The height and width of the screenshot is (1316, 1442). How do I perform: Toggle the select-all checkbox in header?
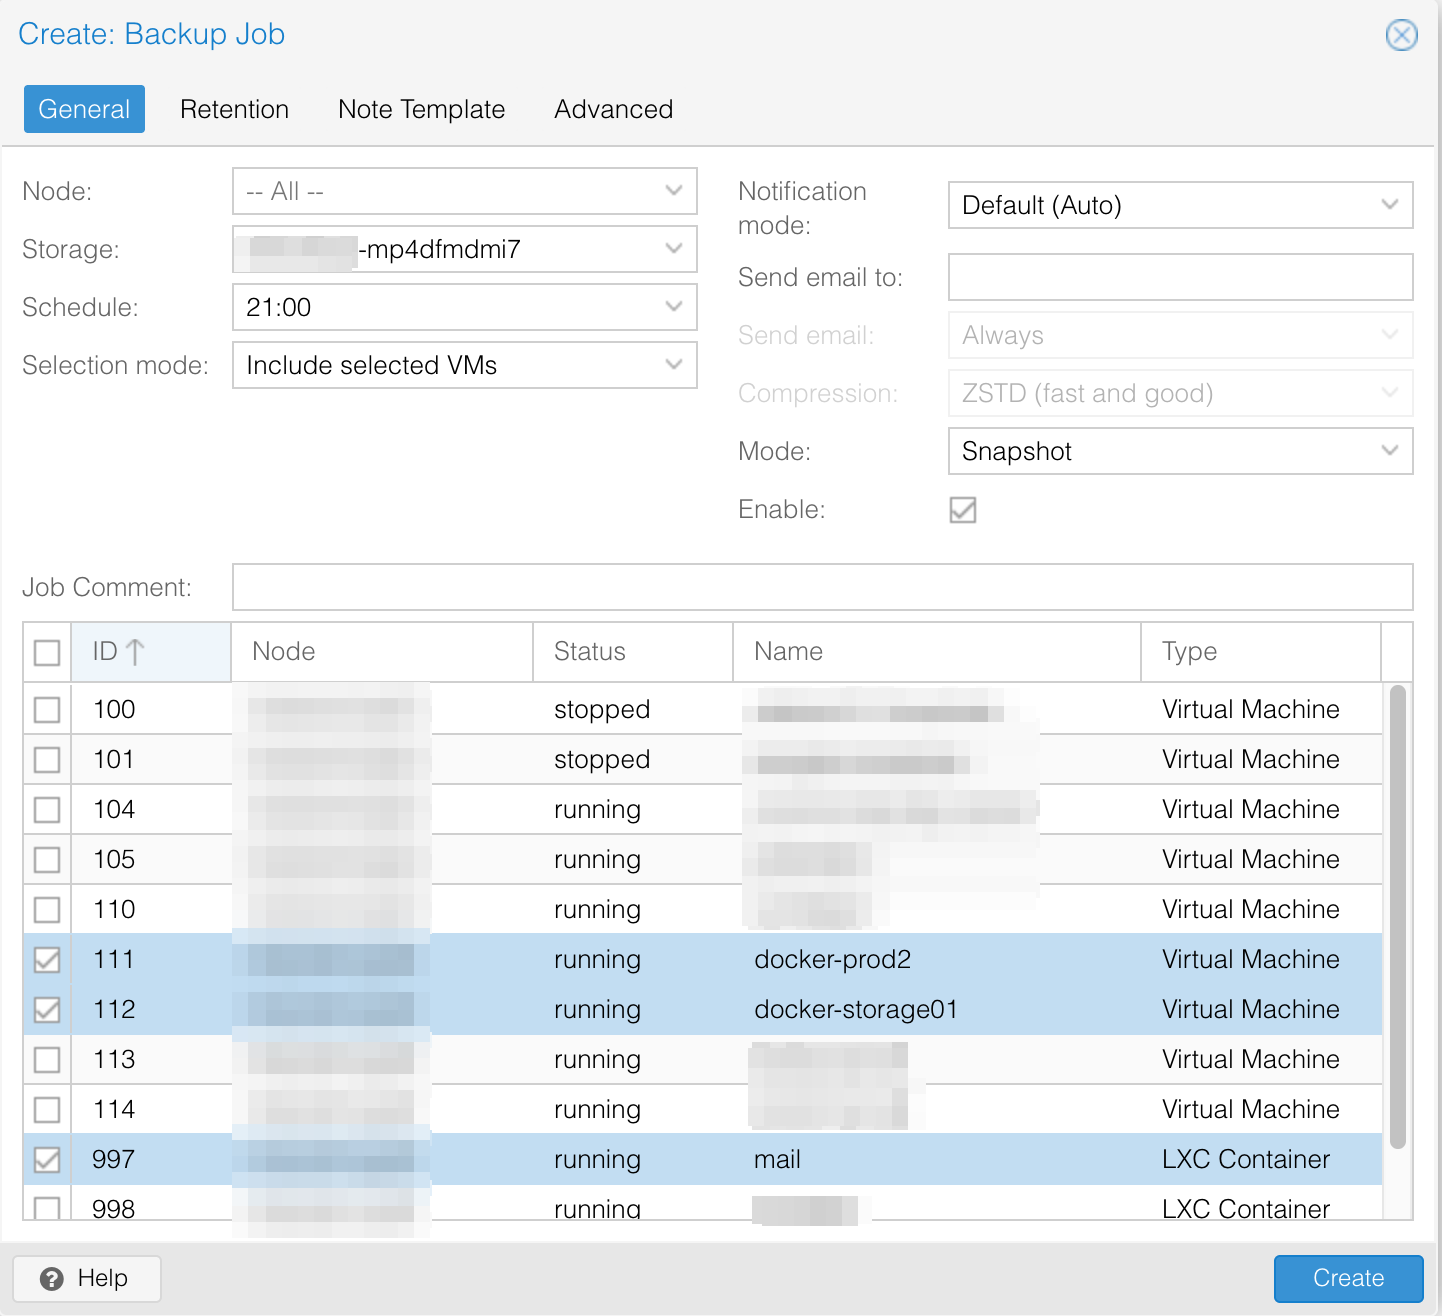point(47,653)
